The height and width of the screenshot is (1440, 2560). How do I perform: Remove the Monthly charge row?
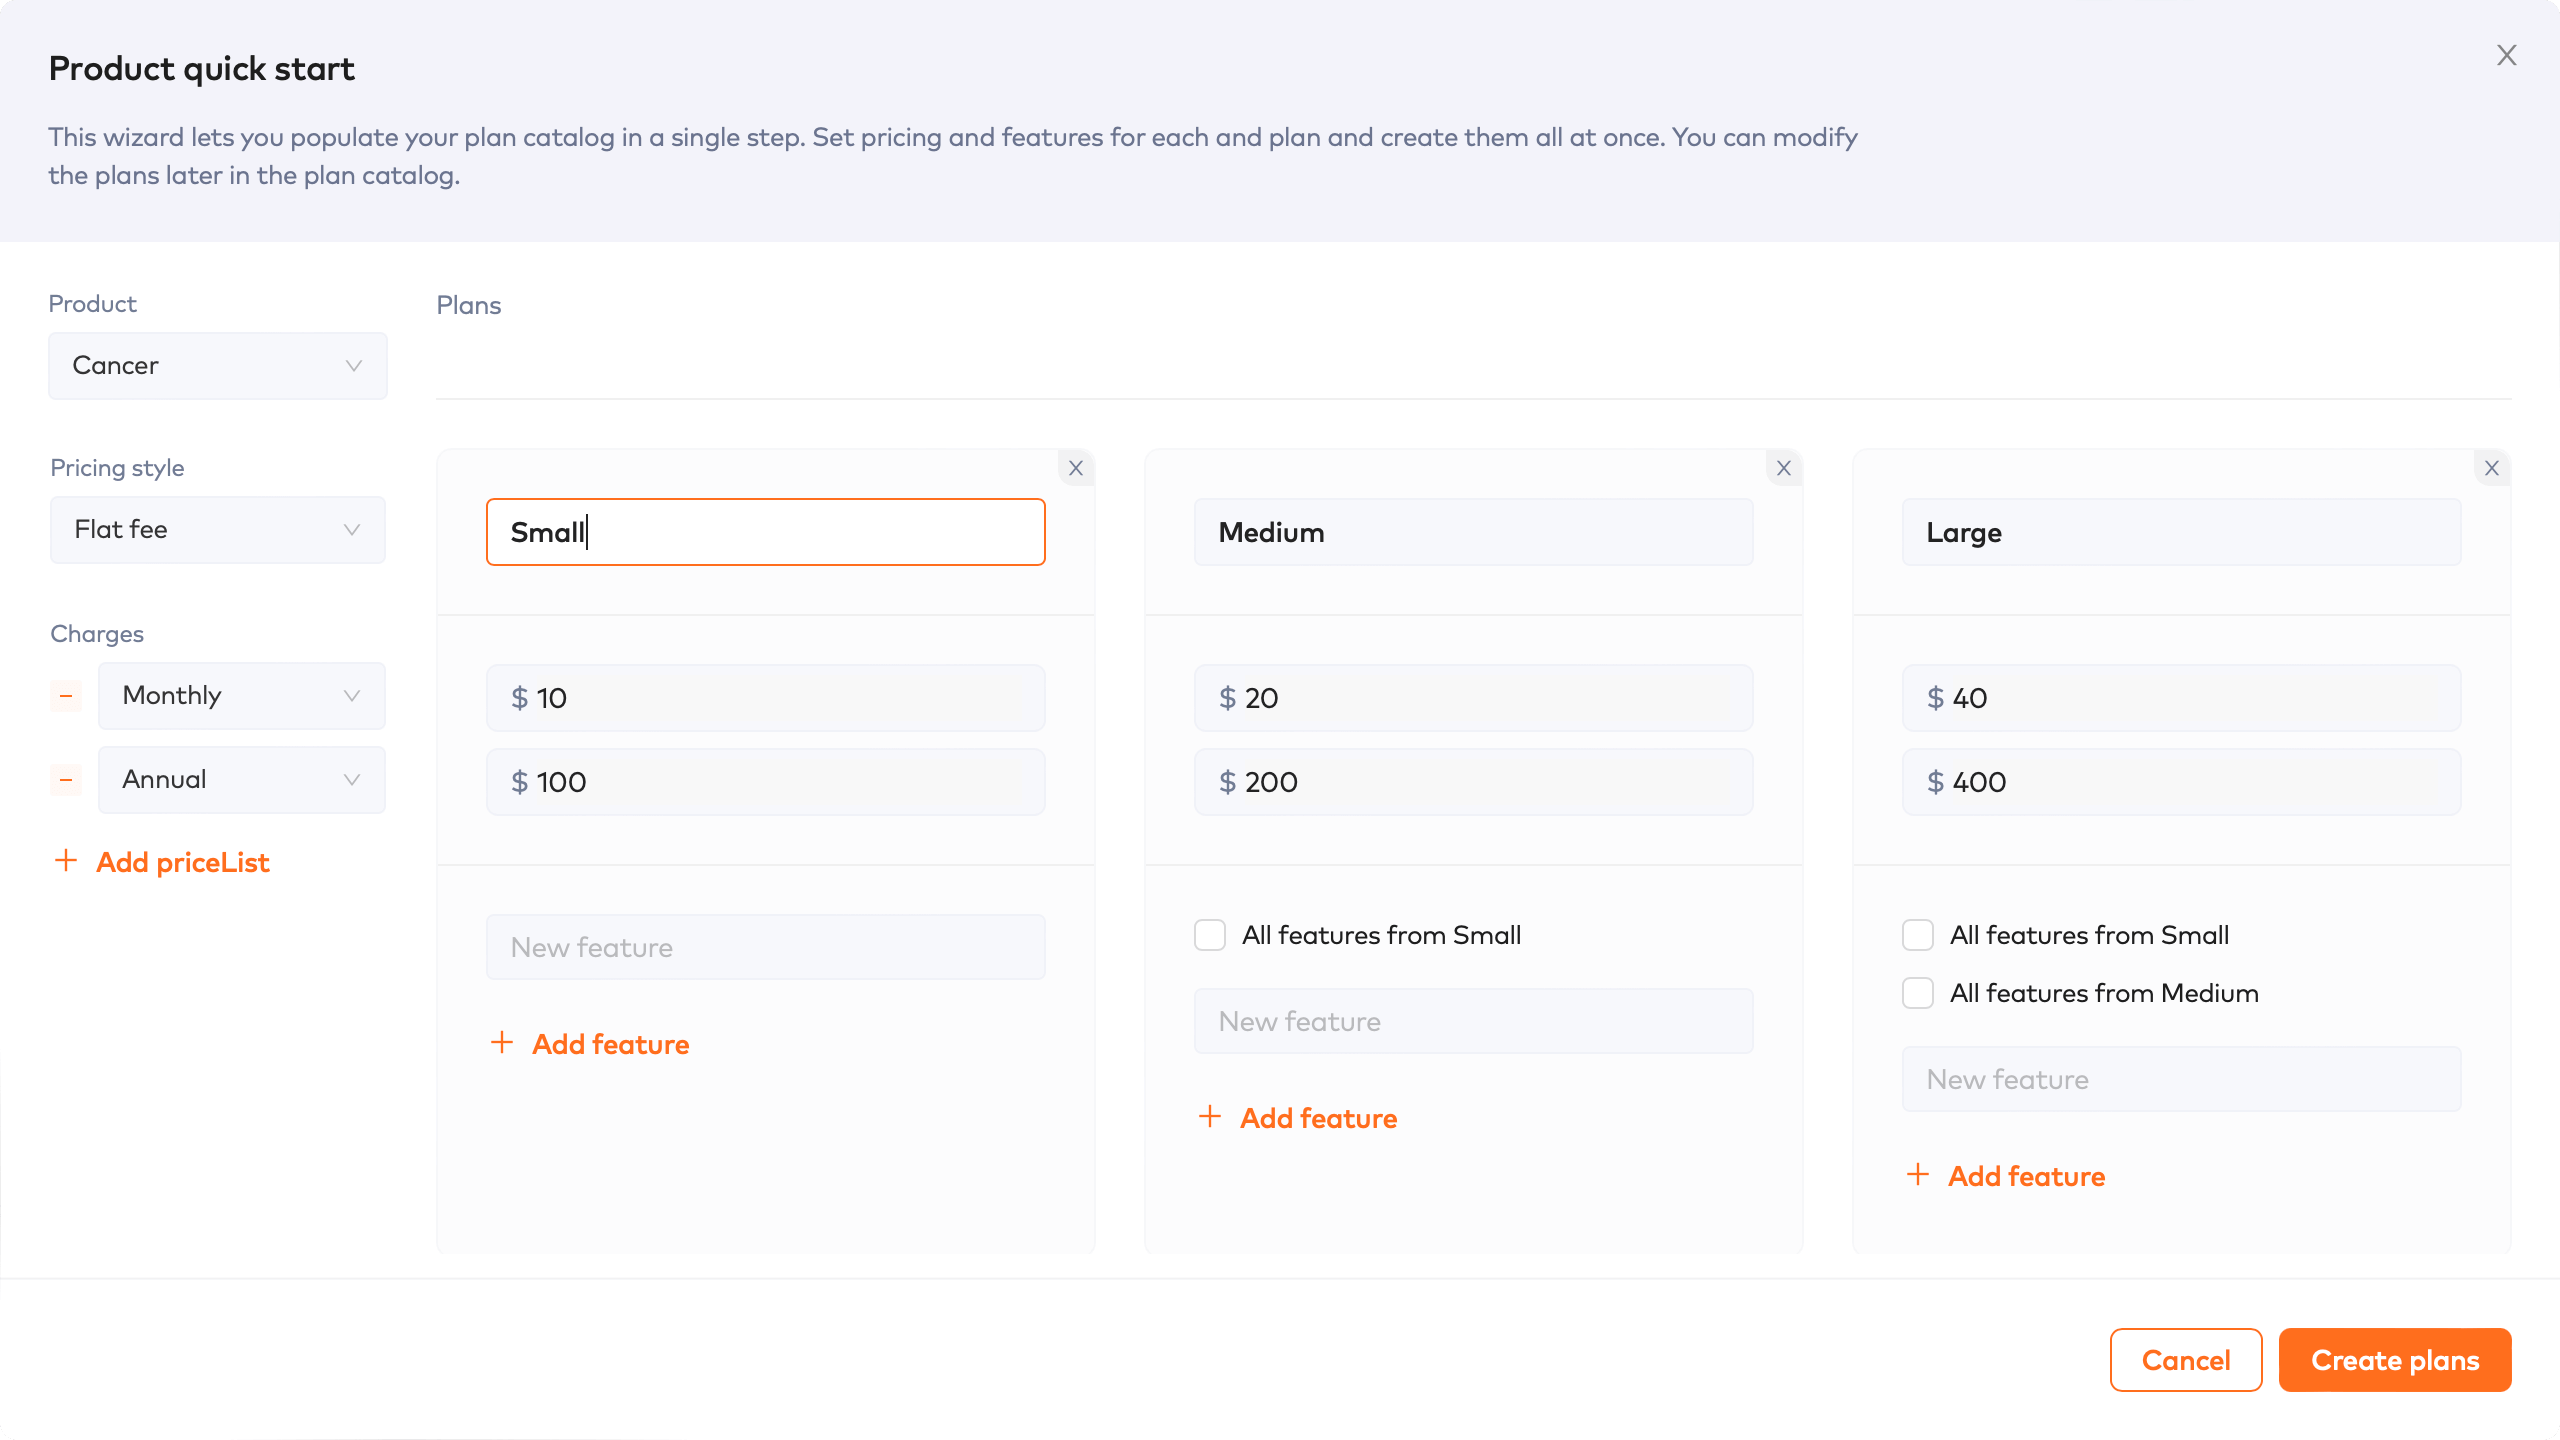(66, 696)
